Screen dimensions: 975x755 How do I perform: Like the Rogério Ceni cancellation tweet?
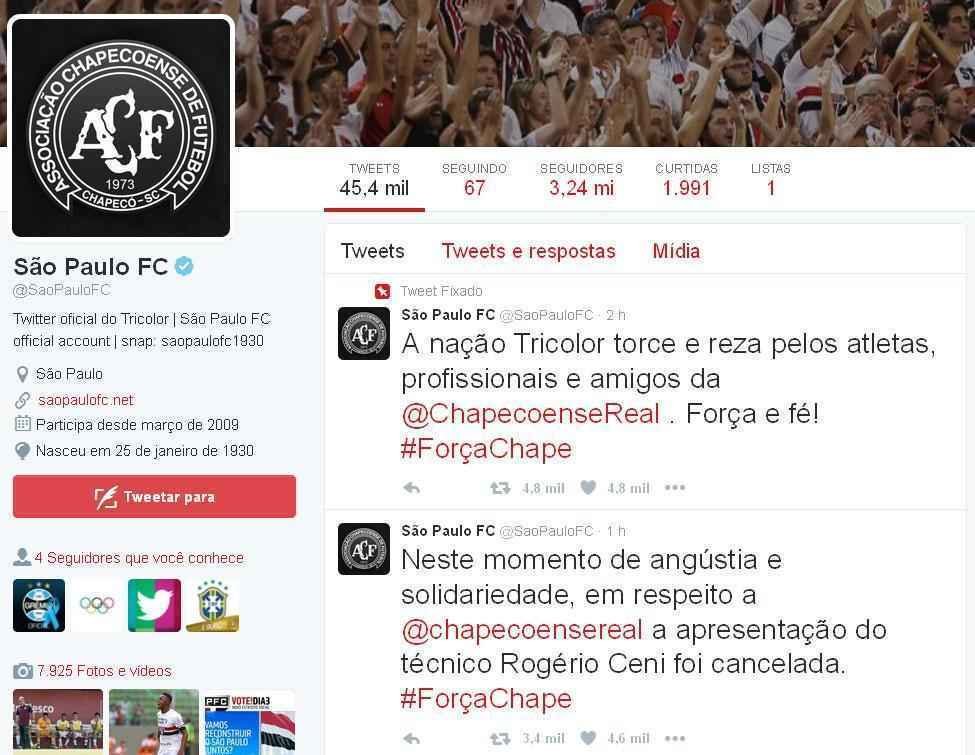tap(588, 738)
